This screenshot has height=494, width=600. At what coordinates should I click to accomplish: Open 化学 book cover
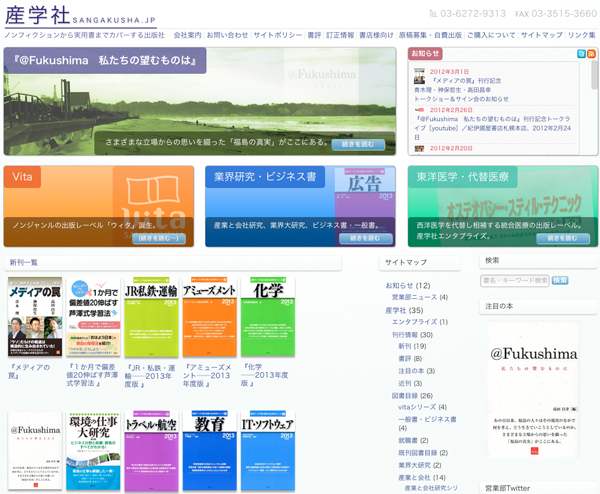pyautogui.click(x=267, y=317)
